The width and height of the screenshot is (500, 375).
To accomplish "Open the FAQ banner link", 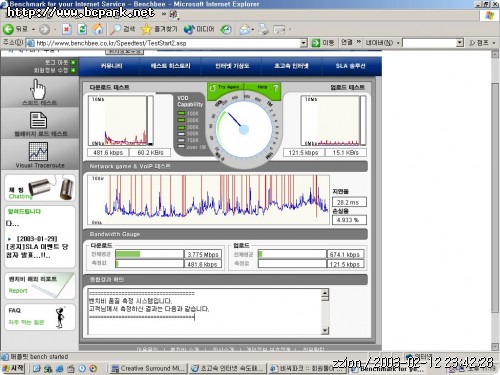I will tap(40, 317).
